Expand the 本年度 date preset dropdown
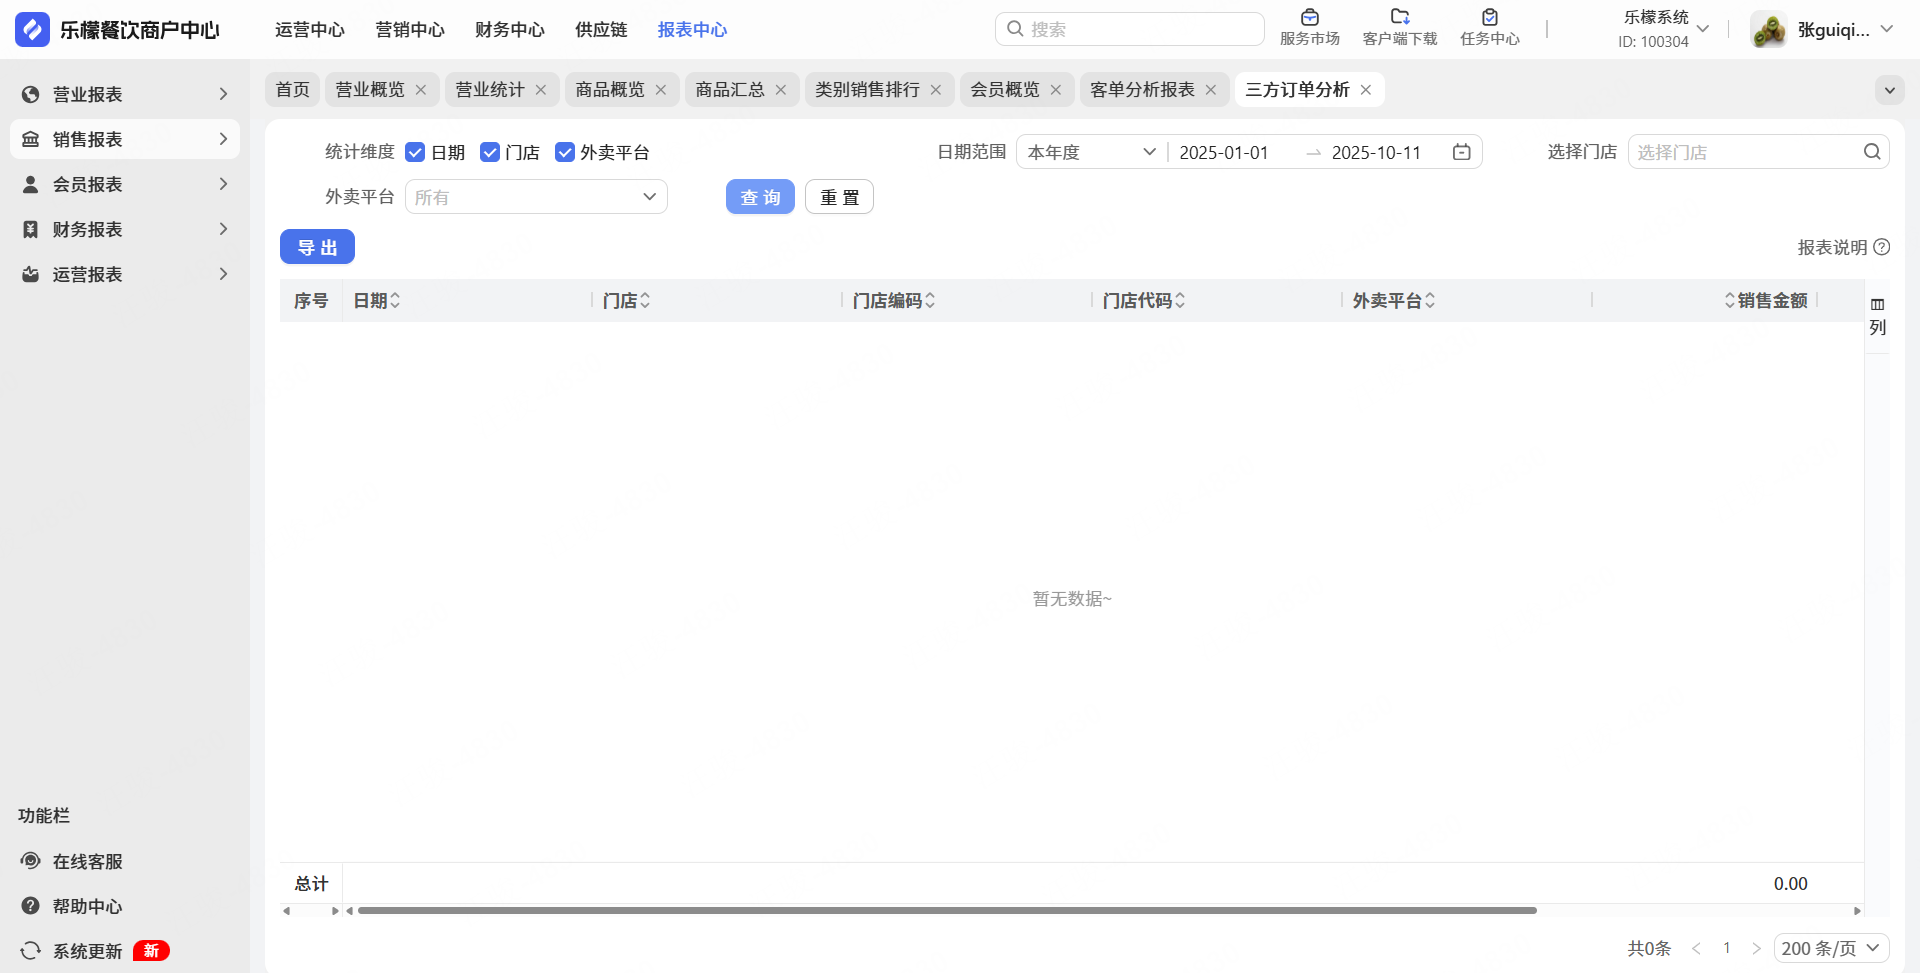The image size is (1920, 973). pyautogui.click(x=1091, y=152)
